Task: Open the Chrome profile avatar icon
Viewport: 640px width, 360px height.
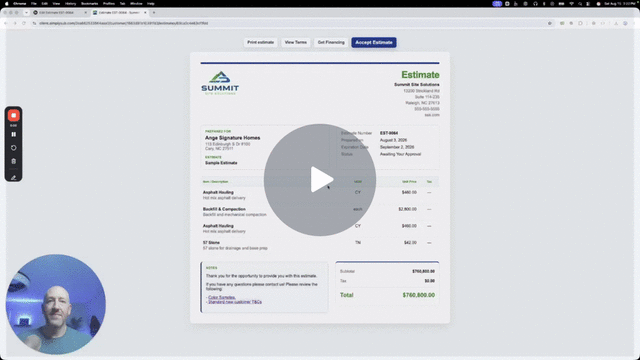Action: (x=625, y=23)
